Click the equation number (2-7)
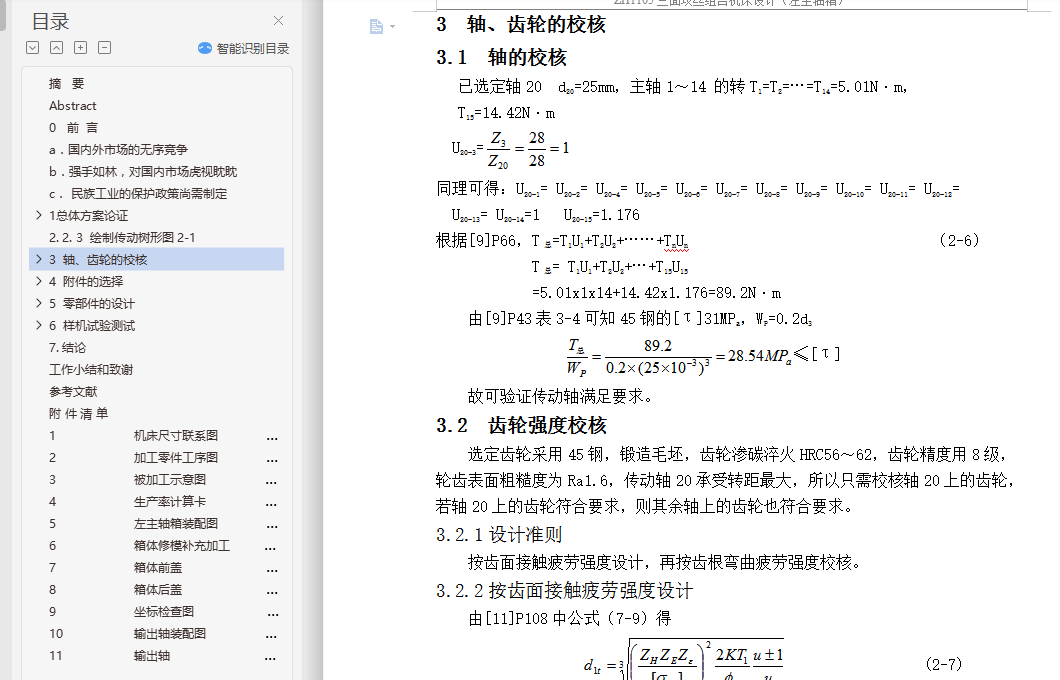Image resolution: width=1060 pixels, height=680 pixels. [x=943, y=664]
